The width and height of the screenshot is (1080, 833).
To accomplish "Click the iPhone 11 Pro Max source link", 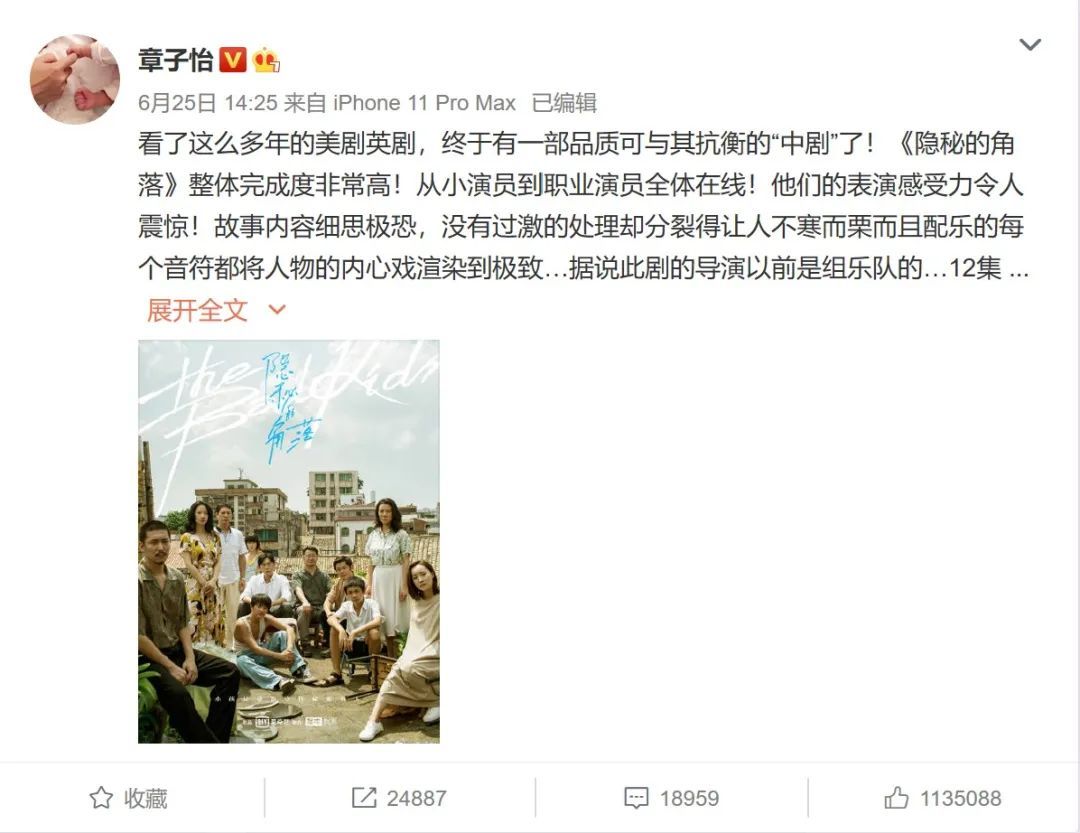I will (424, 103).
